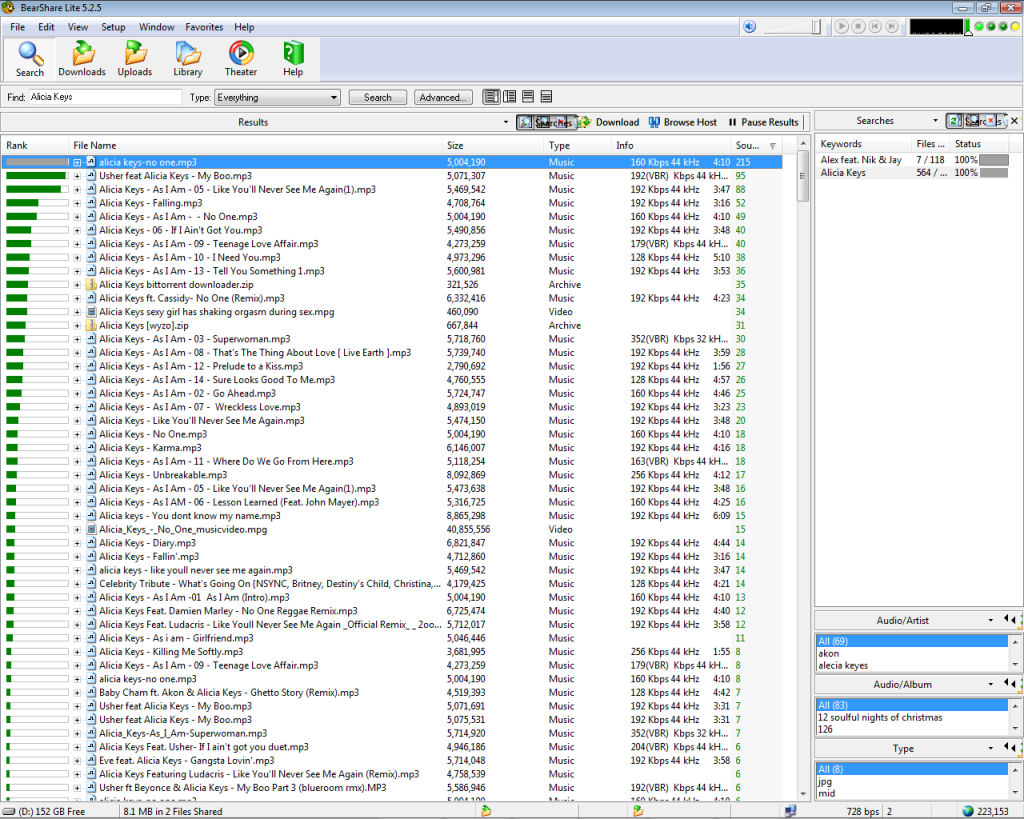Viewport: 1024px width, 819px height.
Task: Click the drive icon showing 152 GB Free
Action: click(9, 811)
